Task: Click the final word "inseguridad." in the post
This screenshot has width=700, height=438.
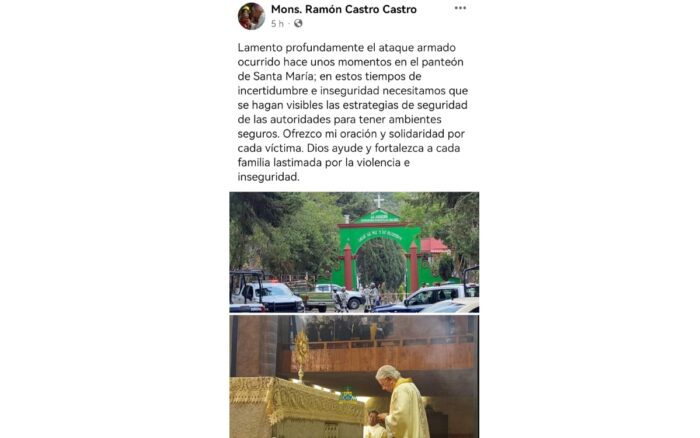Action: (268, 177)
